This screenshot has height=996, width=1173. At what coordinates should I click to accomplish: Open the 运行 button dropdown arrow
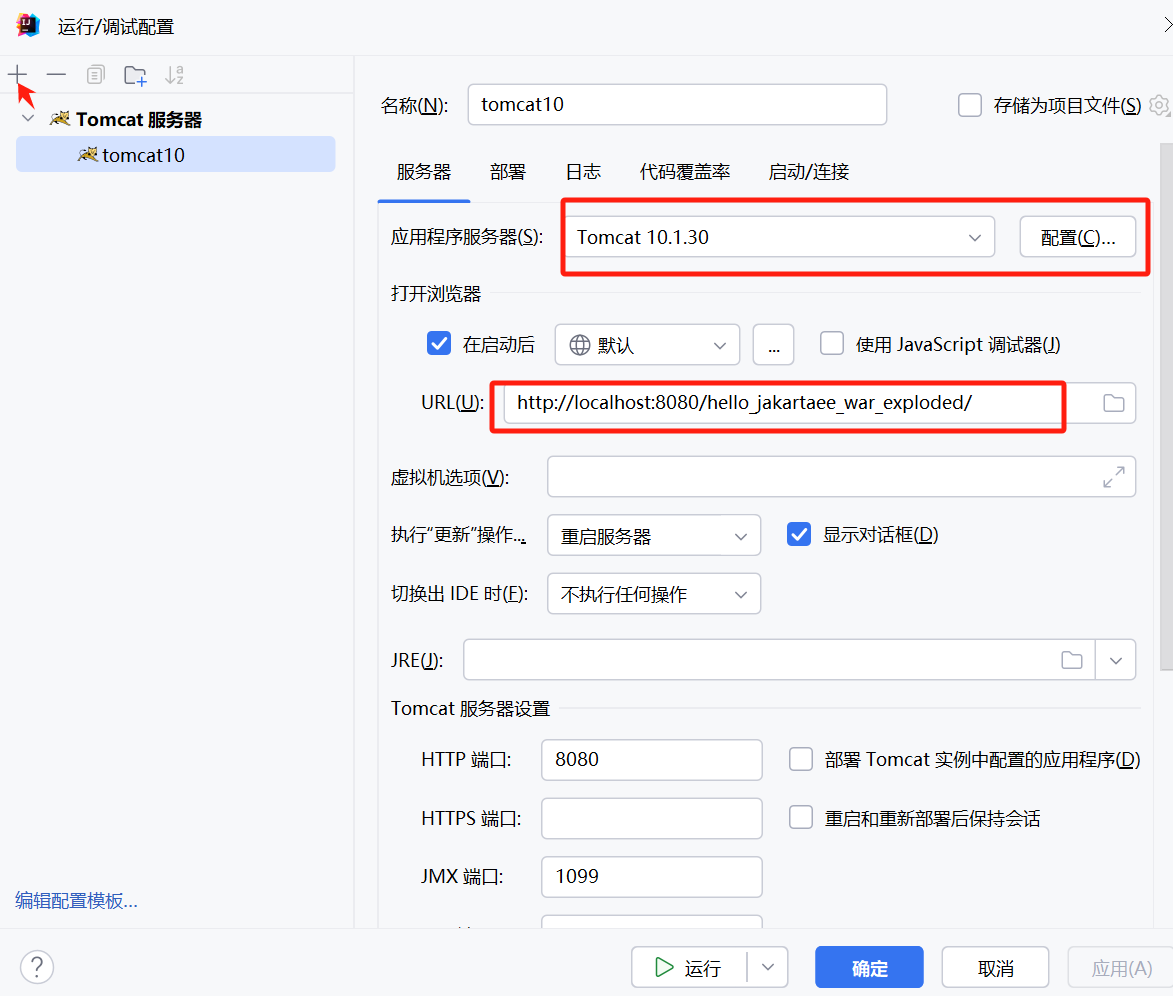point(768,967)
